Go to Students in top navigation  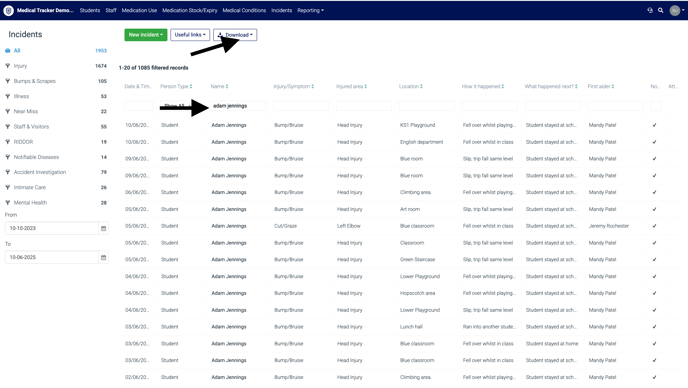point(90,11)
